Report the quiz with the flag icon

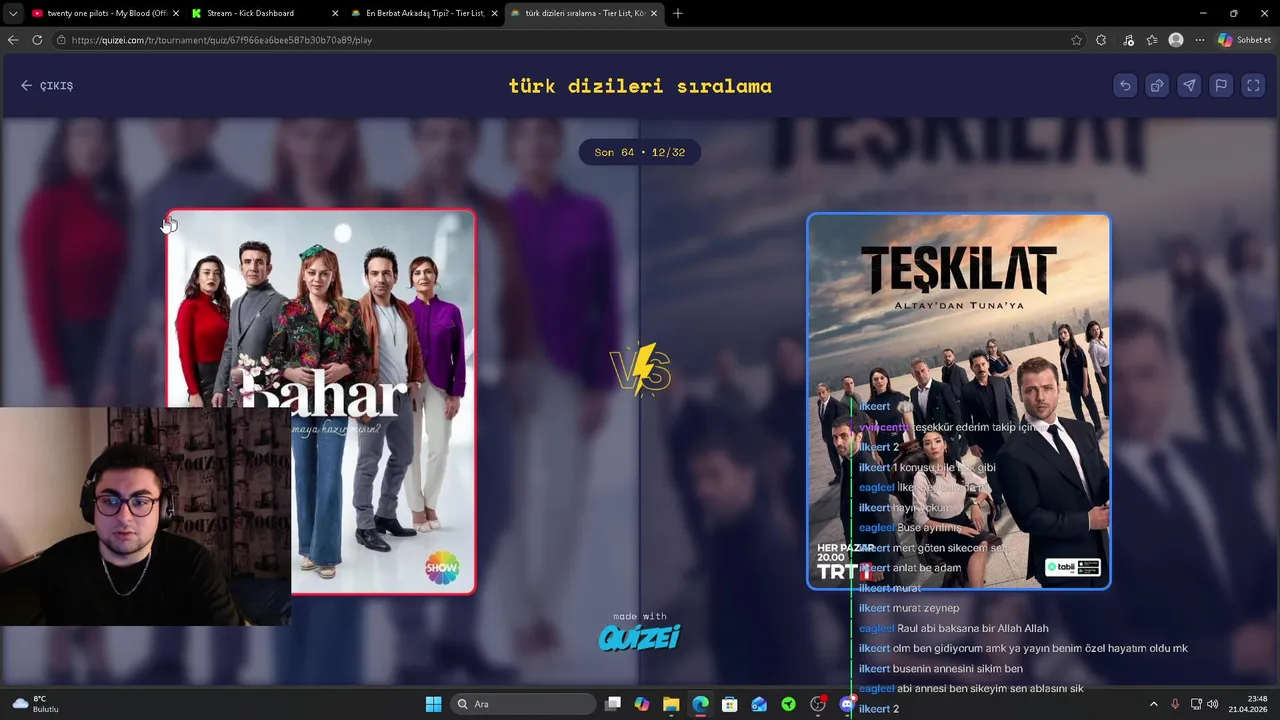(1221, 86)
